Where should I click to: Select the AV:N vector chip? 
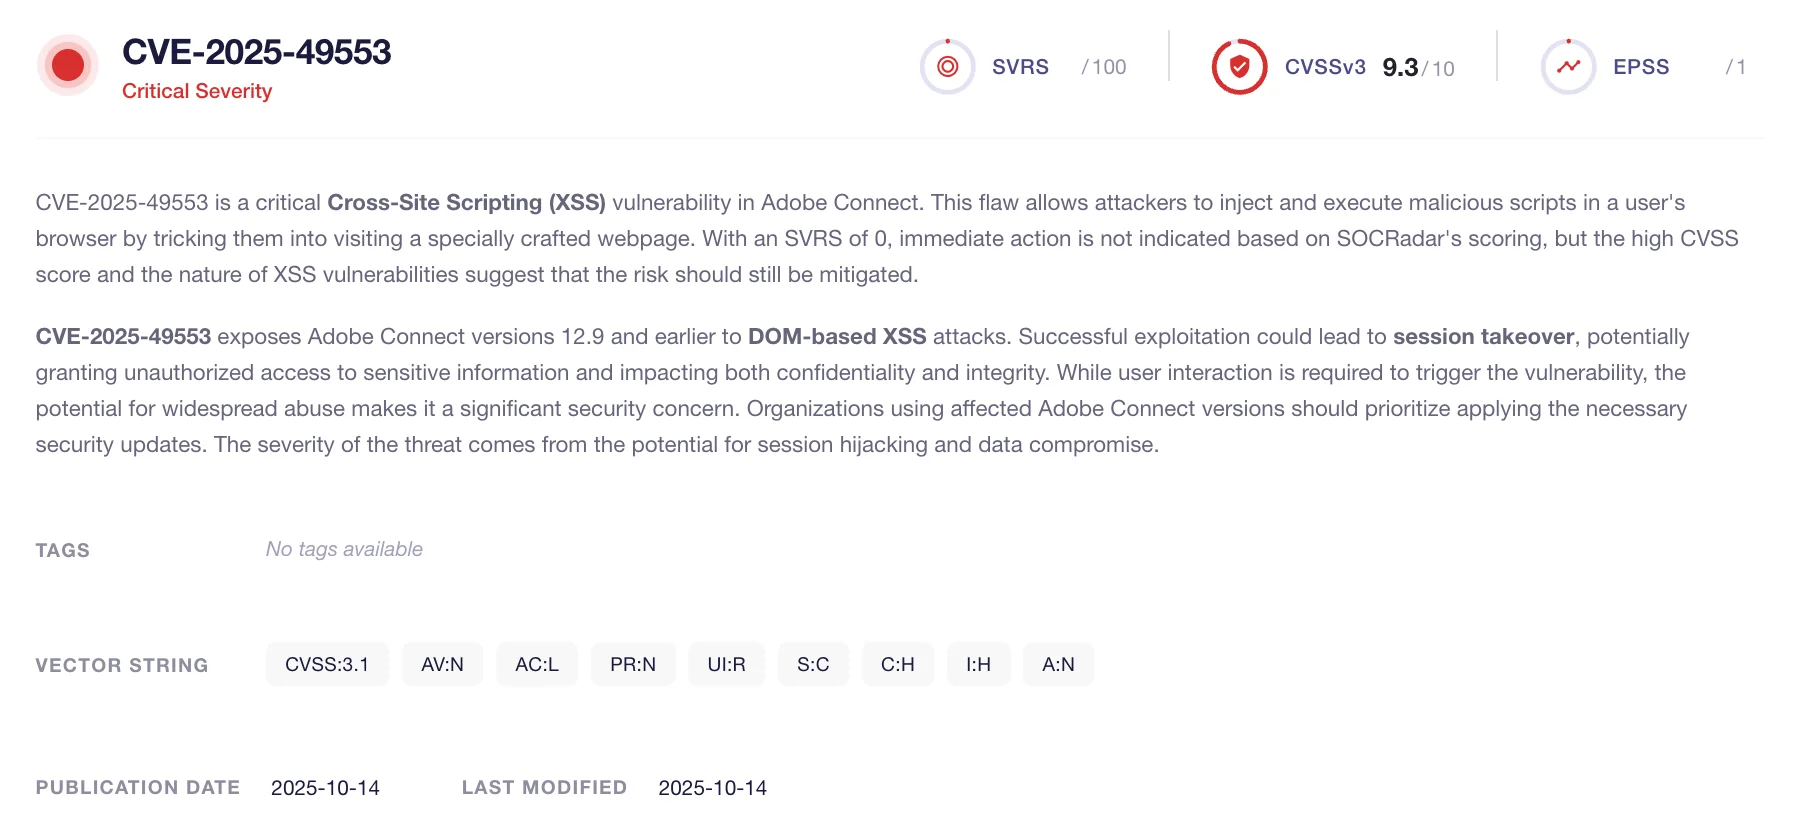[x=442, y=664]
